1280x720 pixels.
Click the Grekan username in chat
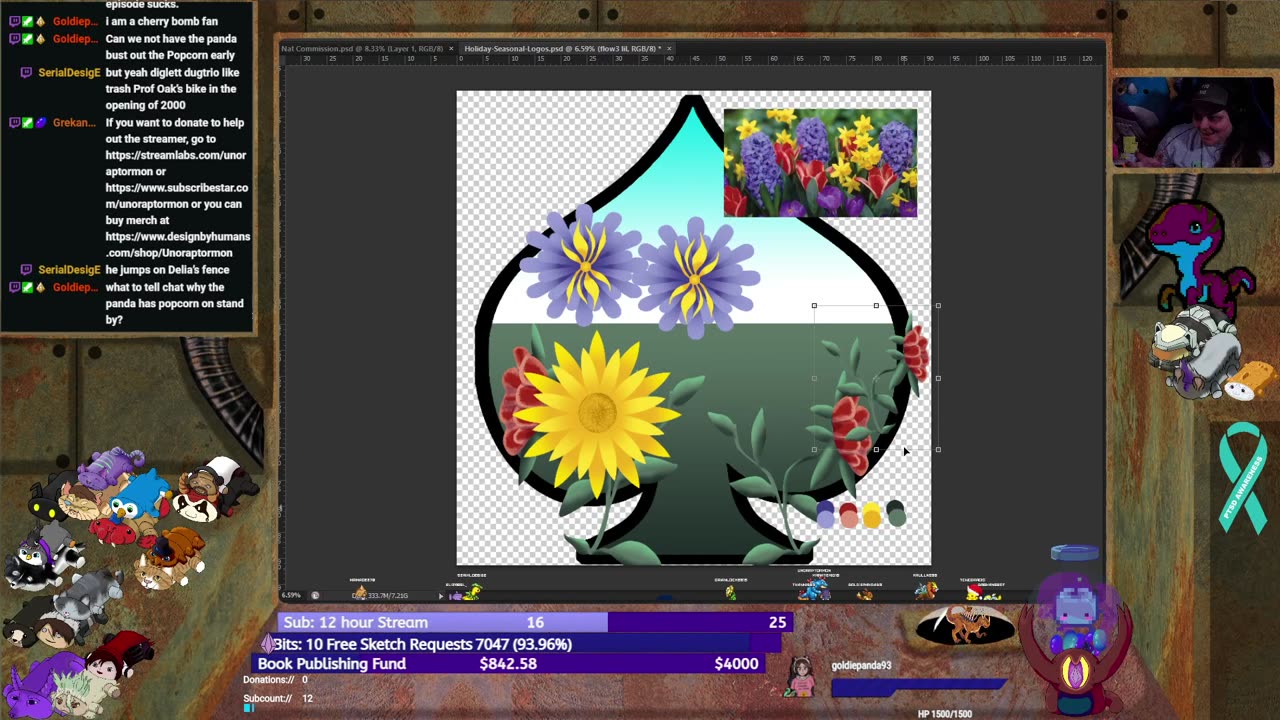click(x=74, y=123)
